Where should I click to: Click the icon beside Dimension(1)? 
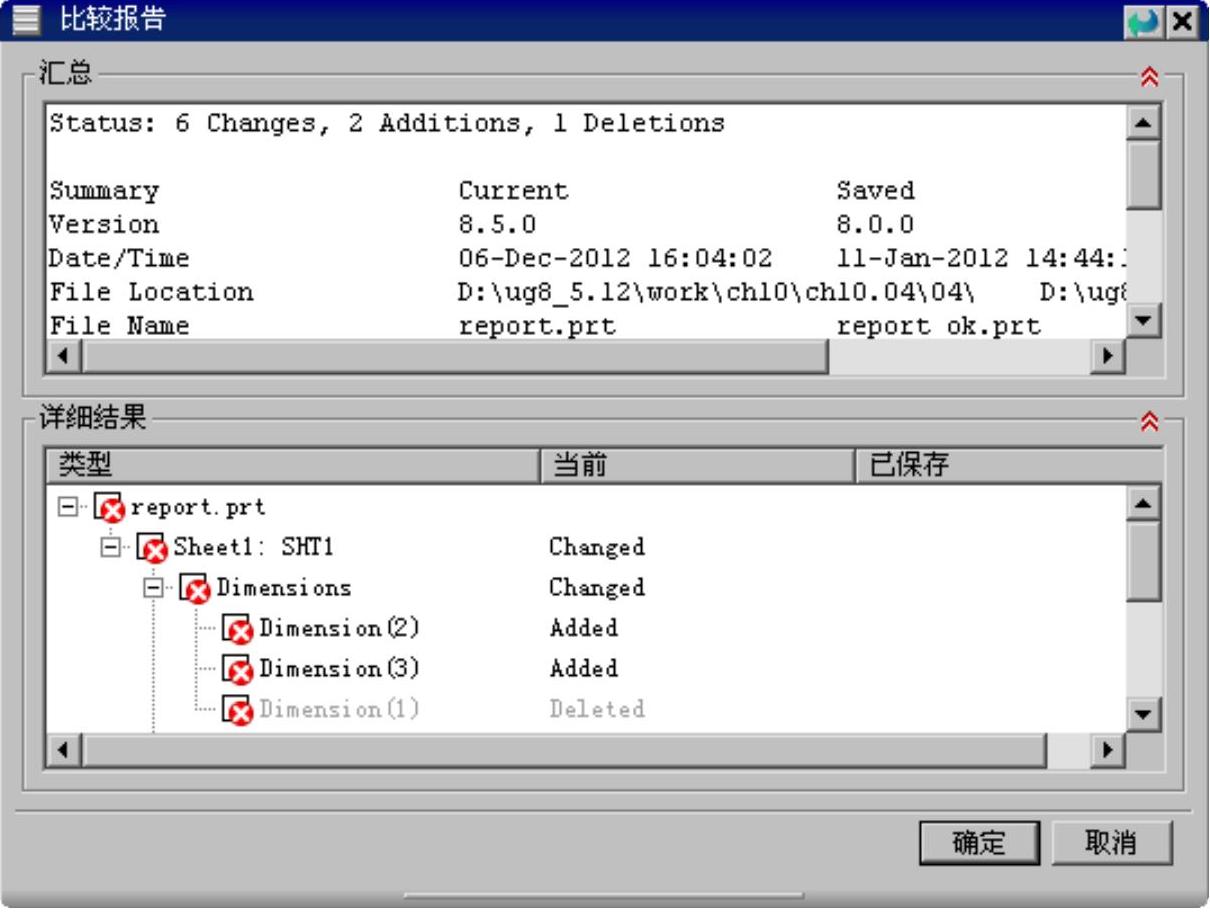[238, 710]
